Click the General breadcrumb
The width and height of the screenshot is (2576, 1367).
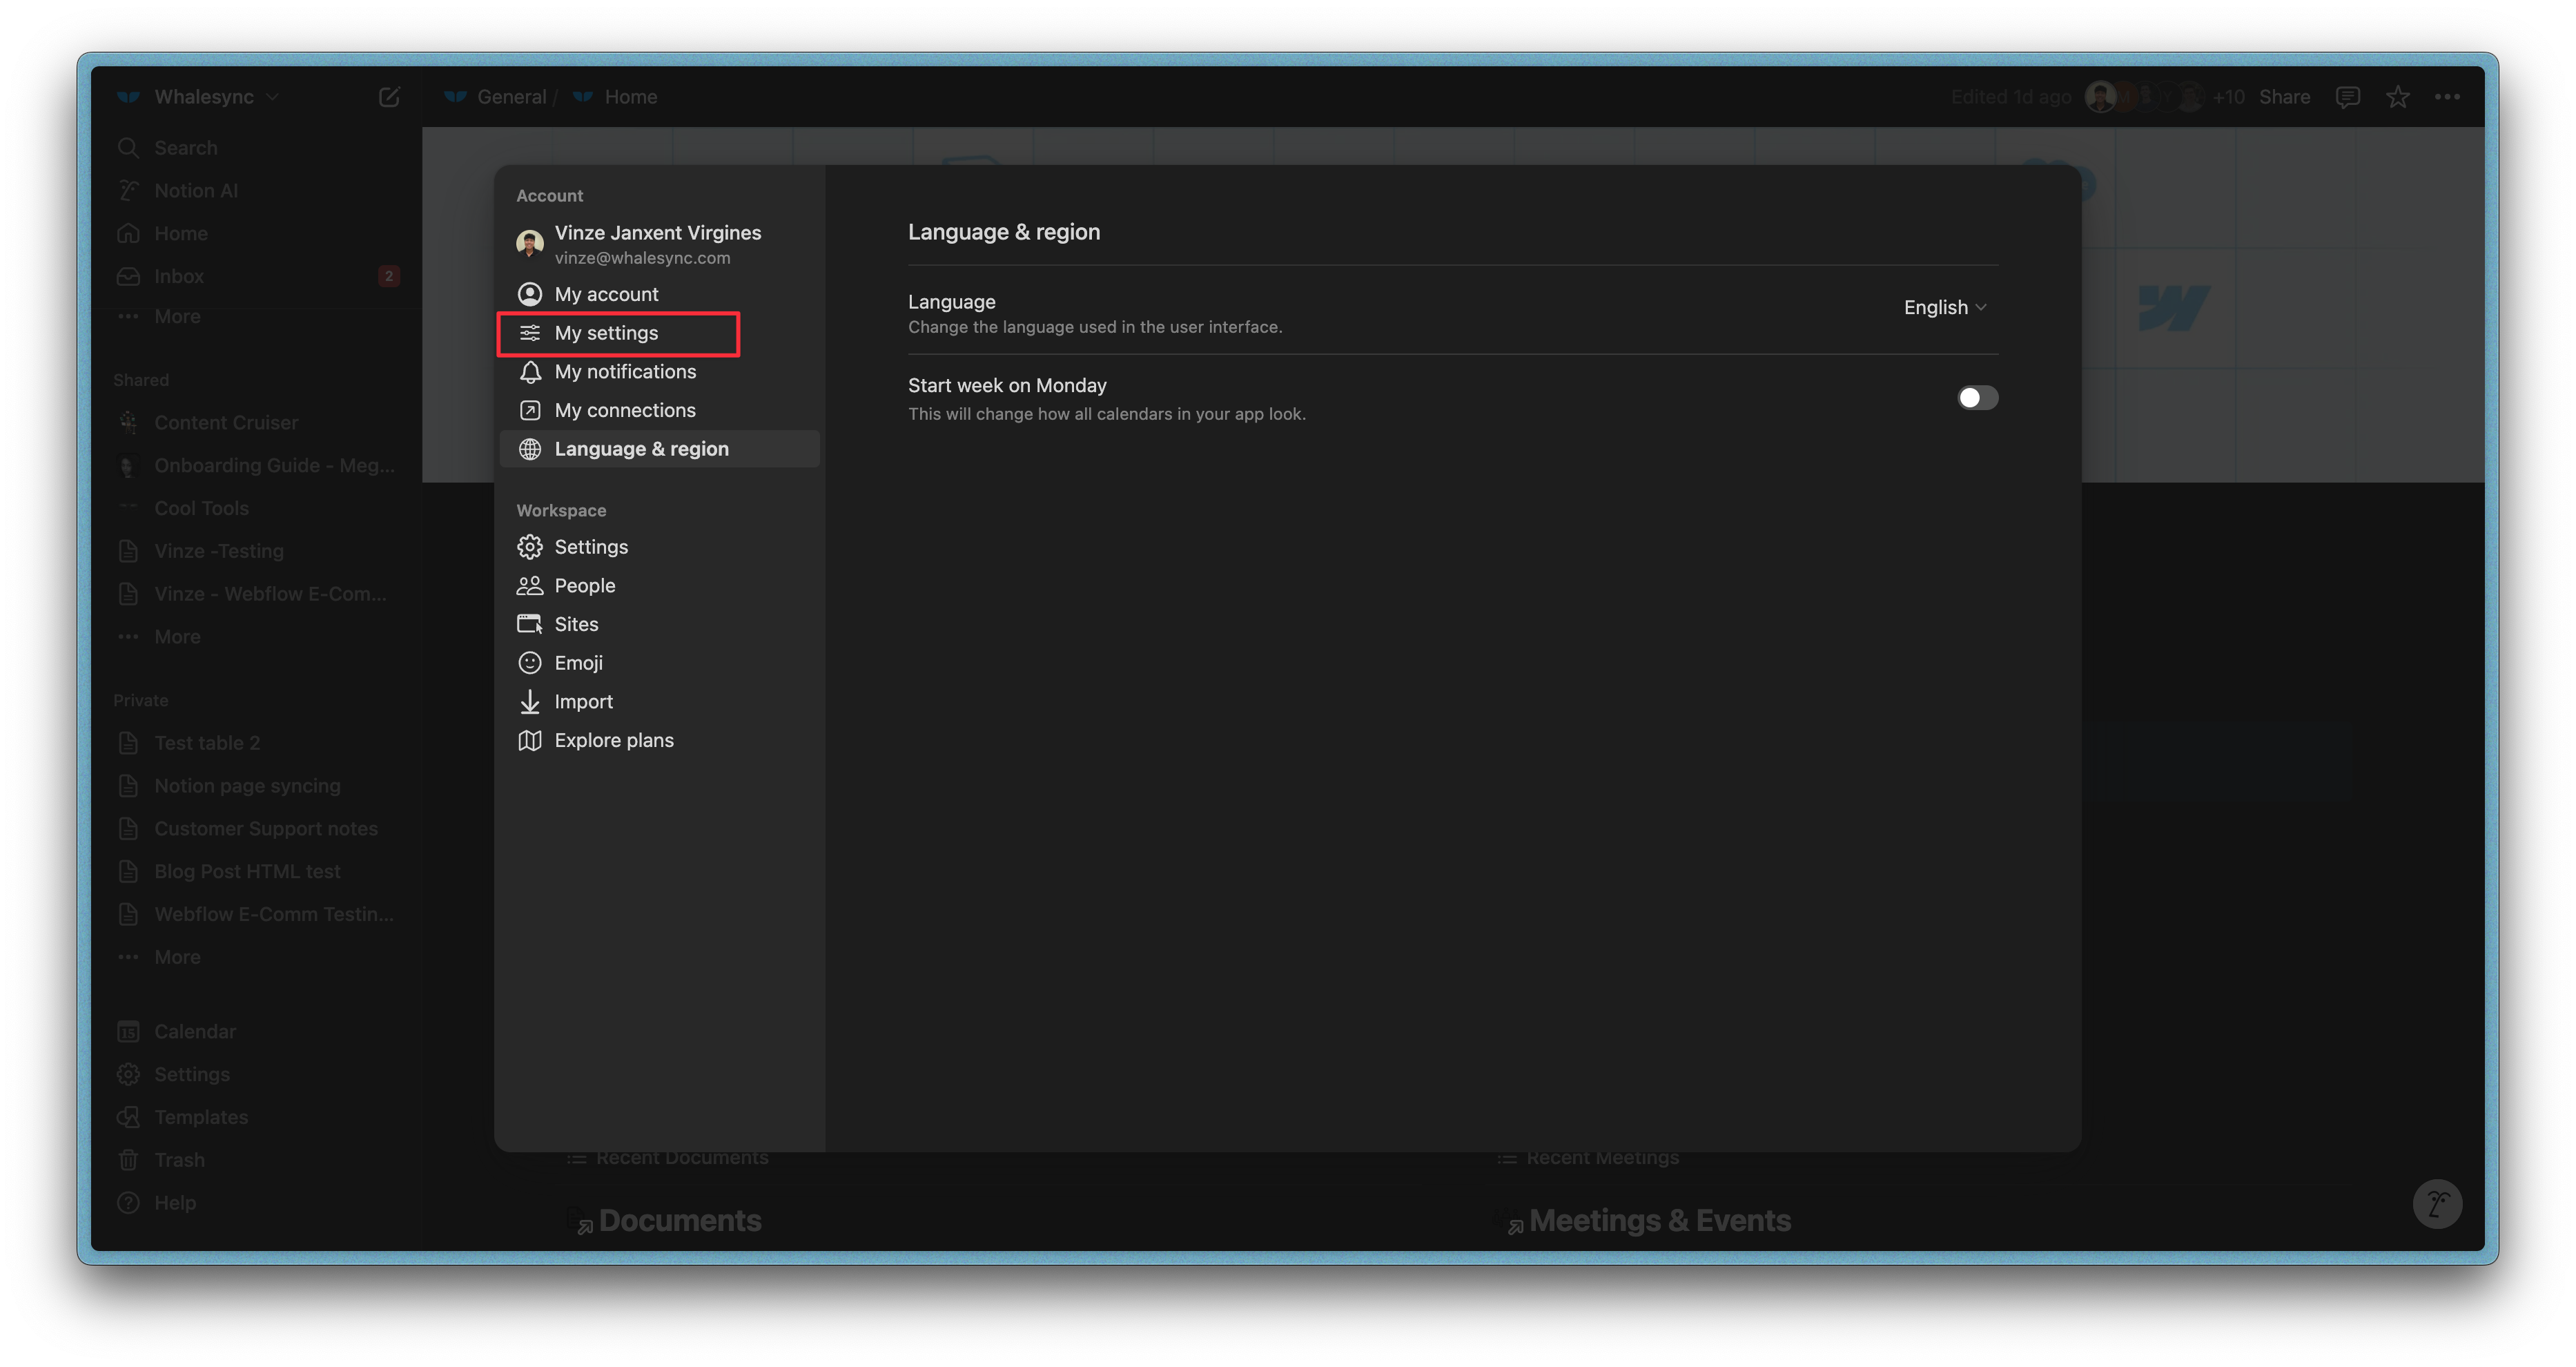[511, 97]
